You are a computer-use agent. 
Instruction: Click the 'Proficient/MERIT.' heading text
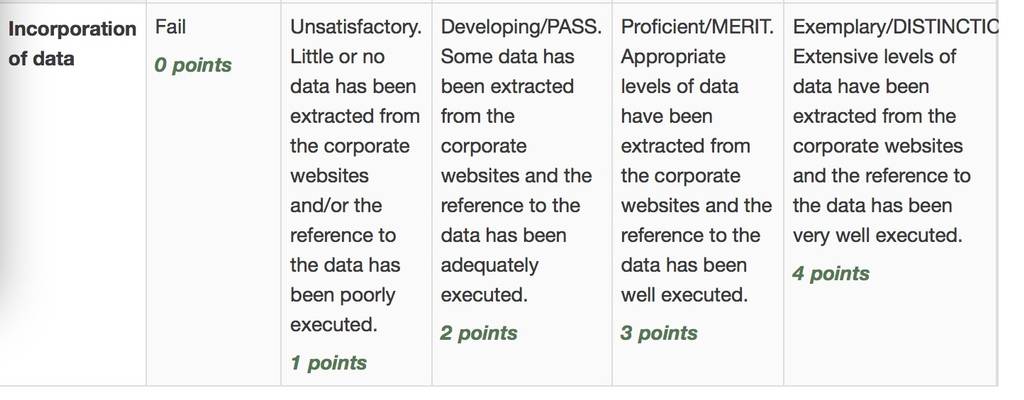pos(697,27)
